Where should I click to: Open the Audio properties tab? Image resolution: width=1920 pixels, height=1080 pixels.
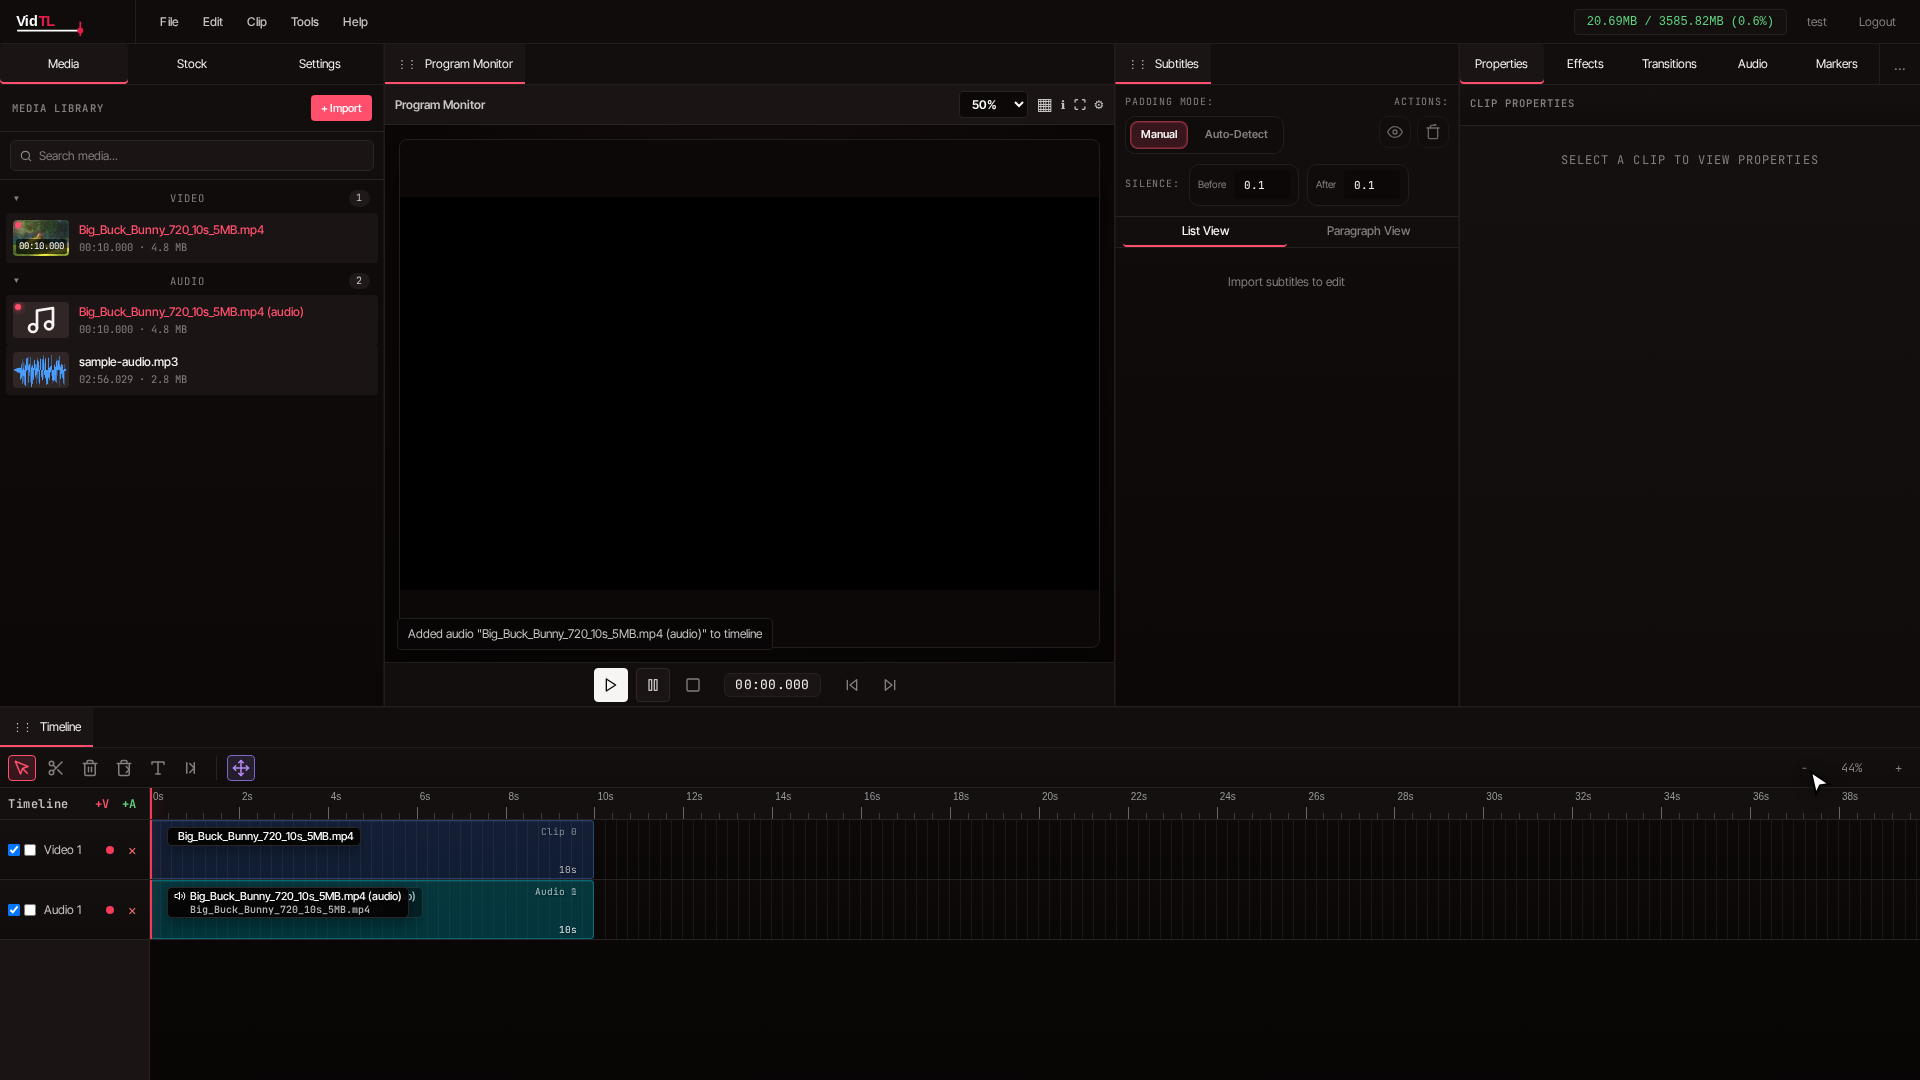pyautogui.click(x=1752, y=64)
